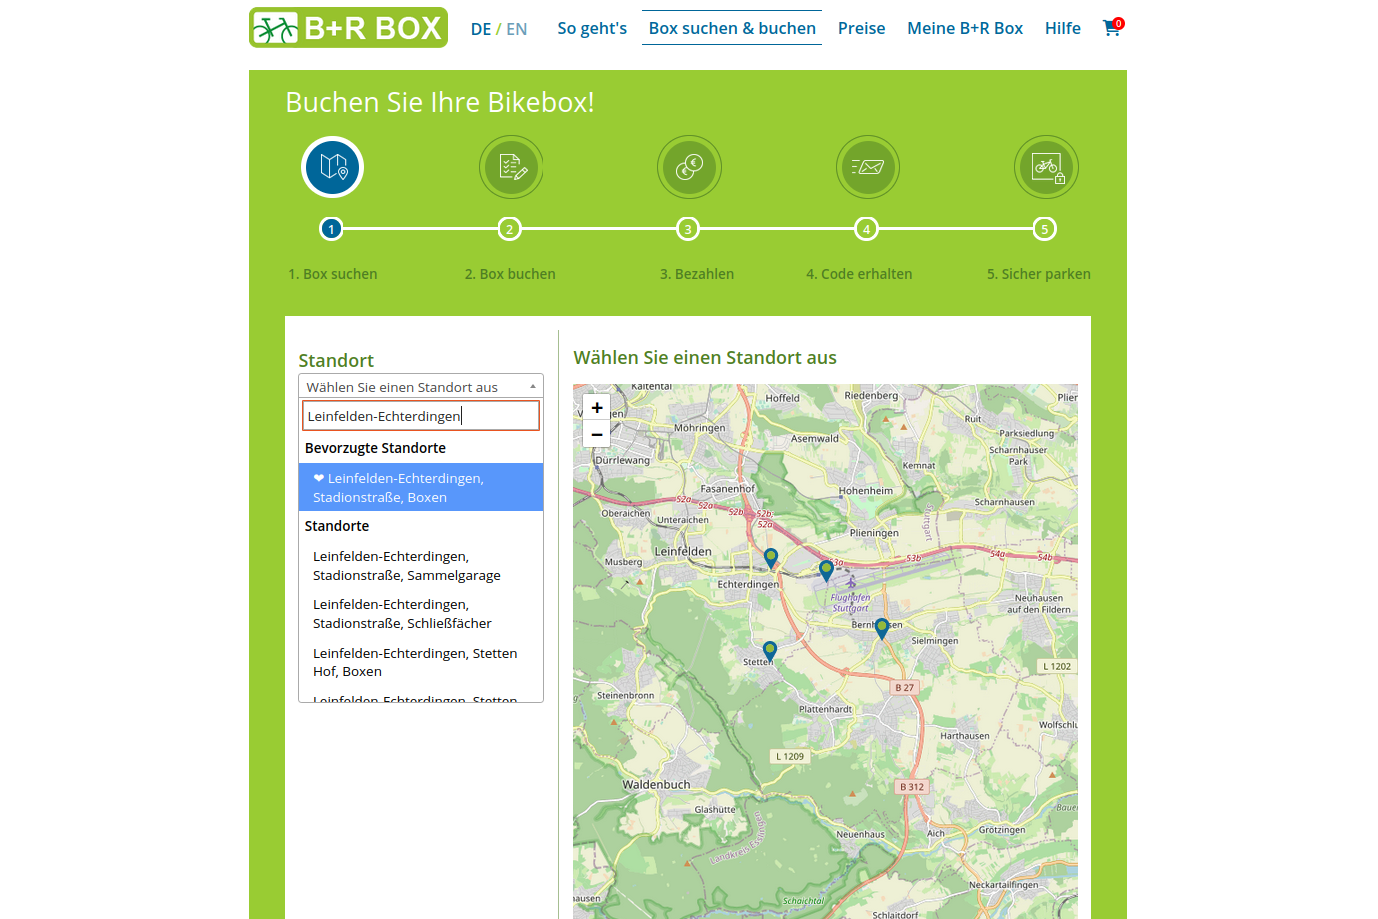Viewport: 1378px width, 919px height.
Task: Click the Standorte group header
Action: [337, 526]
